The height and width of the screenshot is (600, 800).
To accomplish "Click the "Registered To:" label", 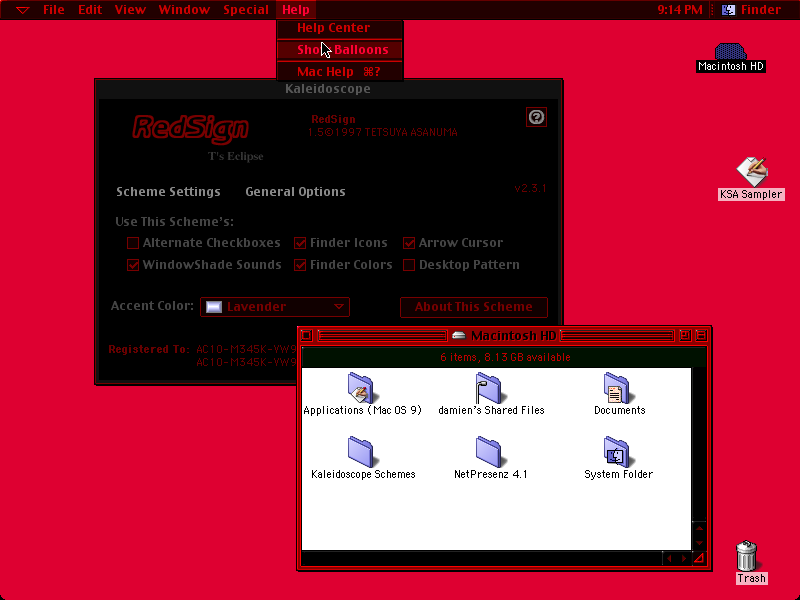I will click(x=149, y=349).
